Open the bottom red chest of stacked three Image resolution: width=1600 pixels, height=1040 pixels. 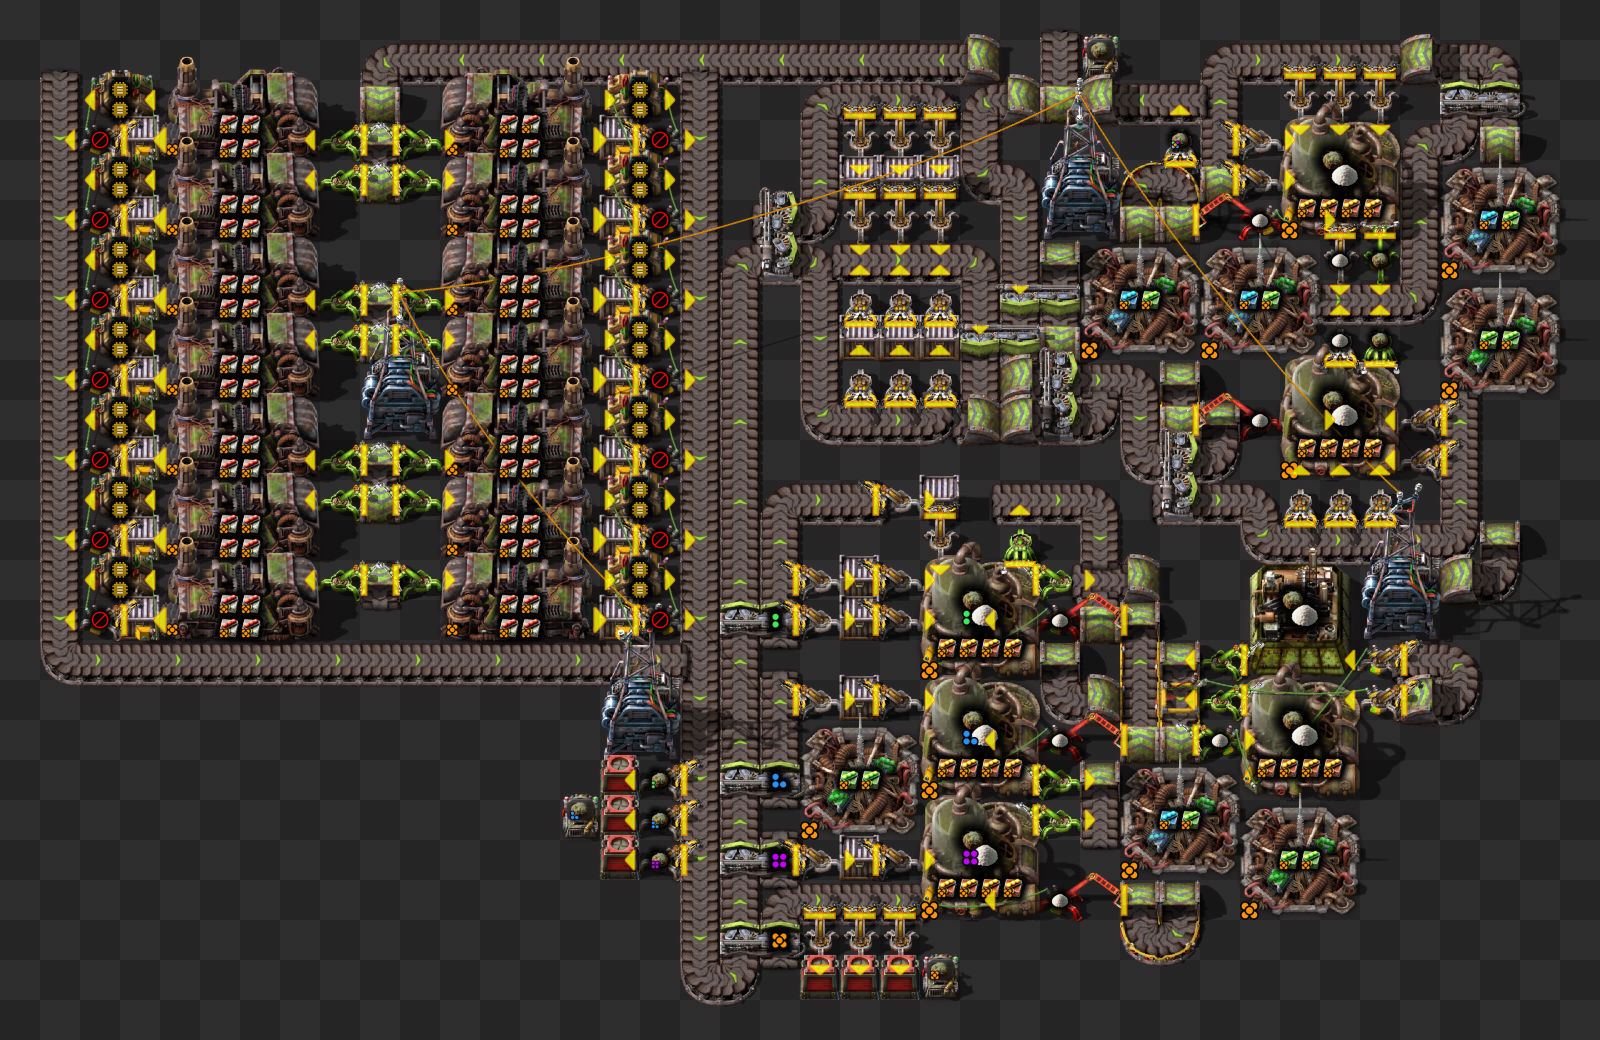click(x=620, y=858)
